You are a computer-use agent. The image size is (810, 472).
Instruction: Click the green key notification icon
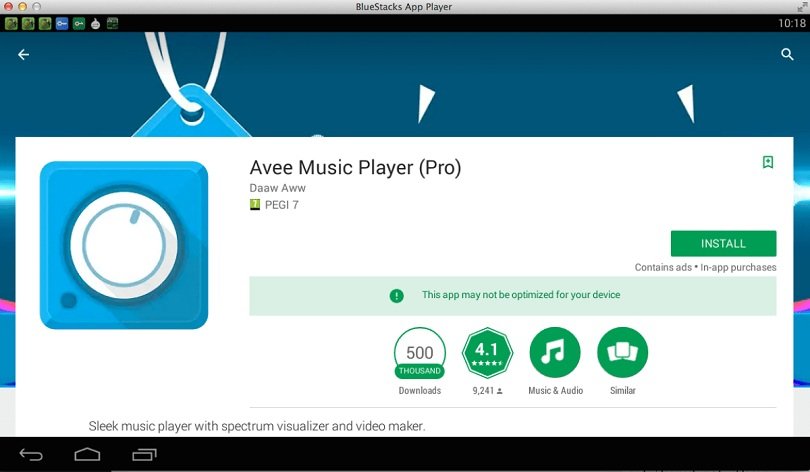pos(79,23)
